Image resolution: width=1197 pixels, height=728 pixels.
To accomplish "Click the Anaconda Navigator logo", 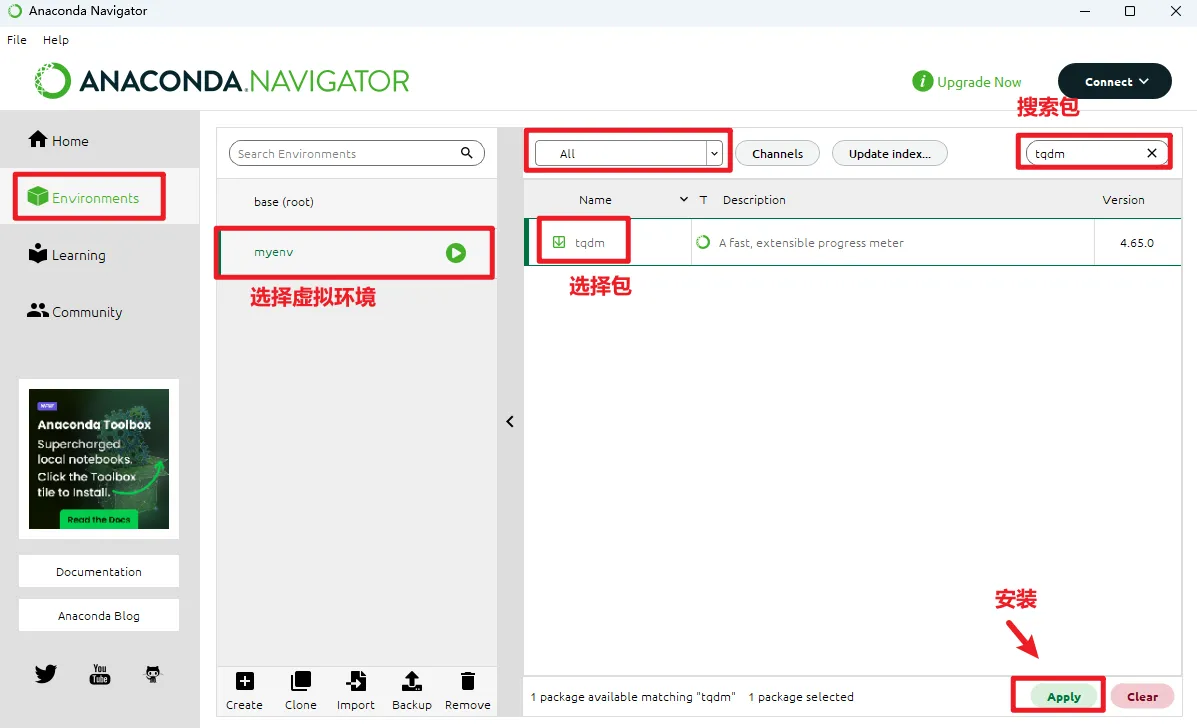I will click(222, 81).
